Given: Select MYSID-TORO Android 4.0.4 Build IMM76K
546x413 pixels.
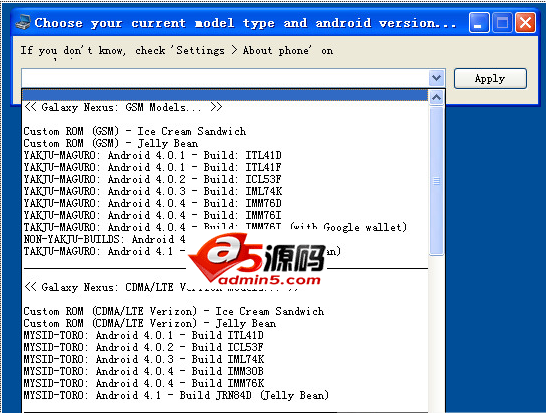Looking at the screenshot, I should [144, 383].
